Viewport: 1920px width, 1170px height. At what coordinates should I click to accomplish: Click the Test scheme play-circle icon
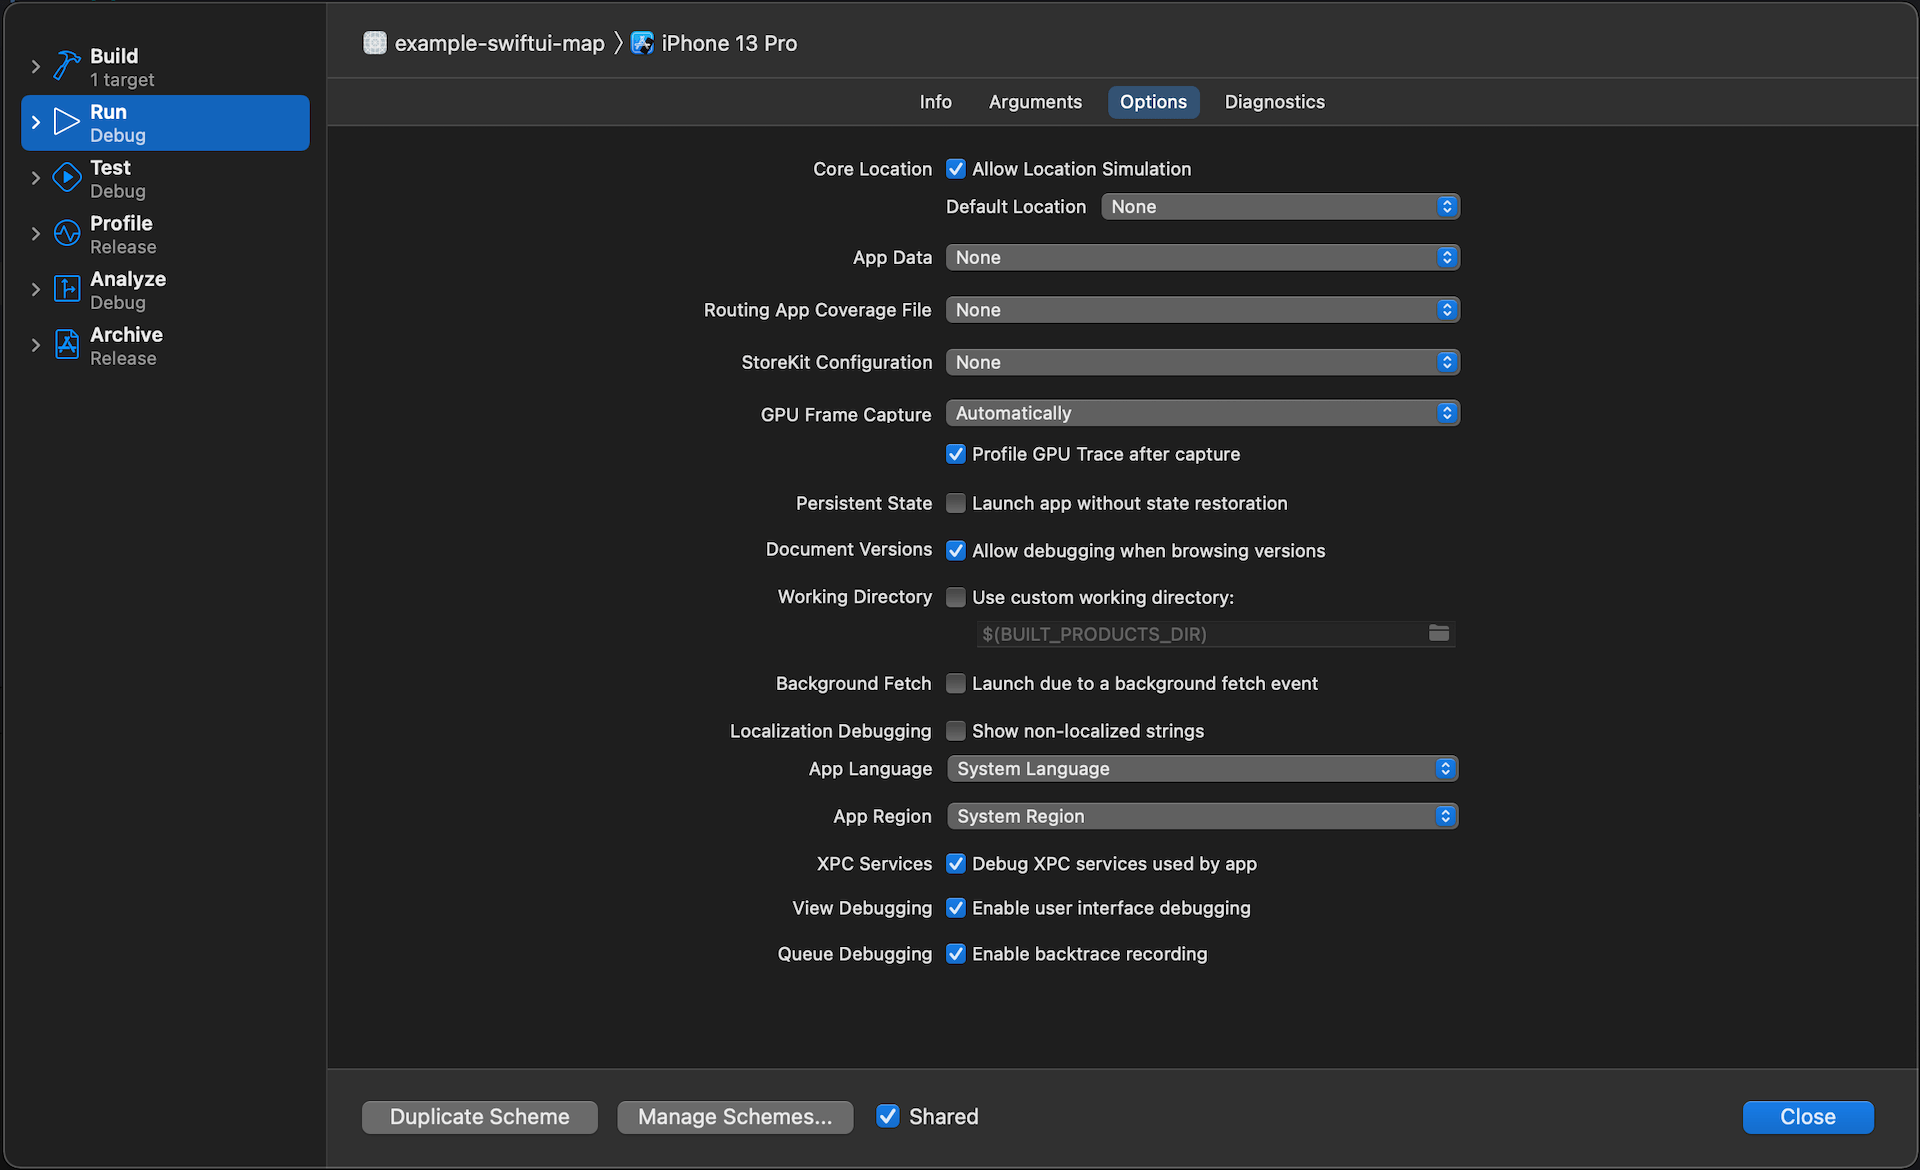(x=66, y=178)
